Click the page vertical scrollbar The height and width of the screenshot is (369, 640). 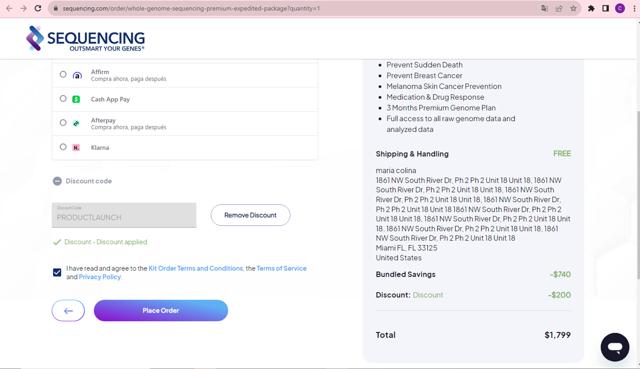click(637, 195)
